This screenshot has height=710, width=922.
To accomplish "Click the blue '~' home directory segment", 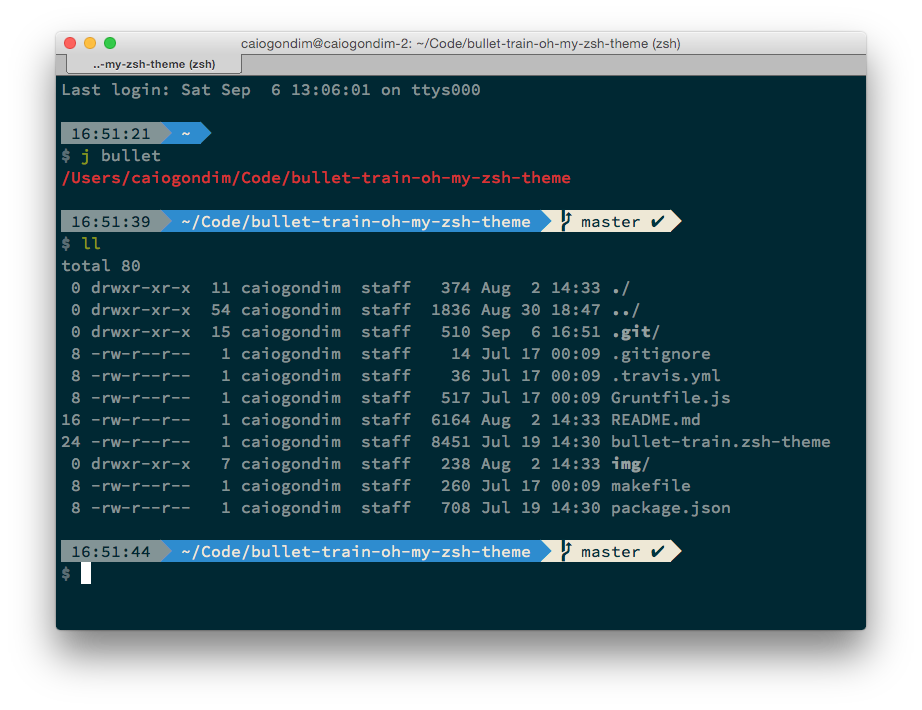I will [186, 133].
